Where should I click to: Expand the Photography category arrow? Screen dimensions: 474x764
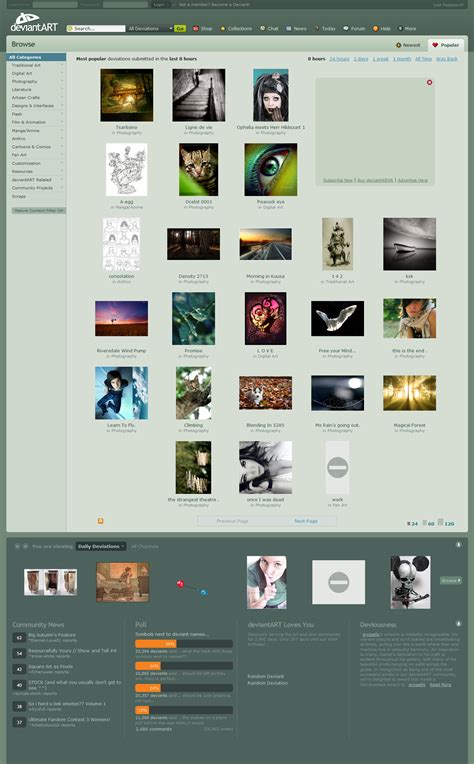(62, 81)
